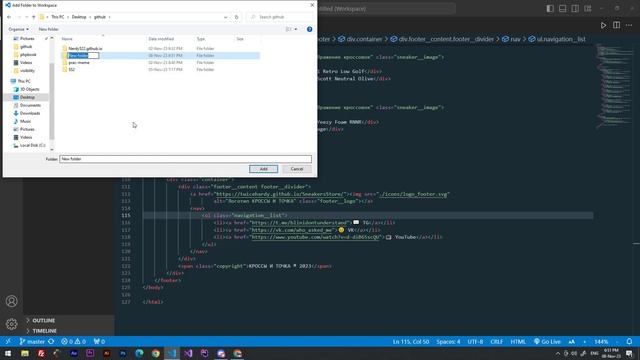The width and height of the screenshot is (640, 360).
Task: Click Cancel in Add Folder dialog
Action: coord(297,169)
